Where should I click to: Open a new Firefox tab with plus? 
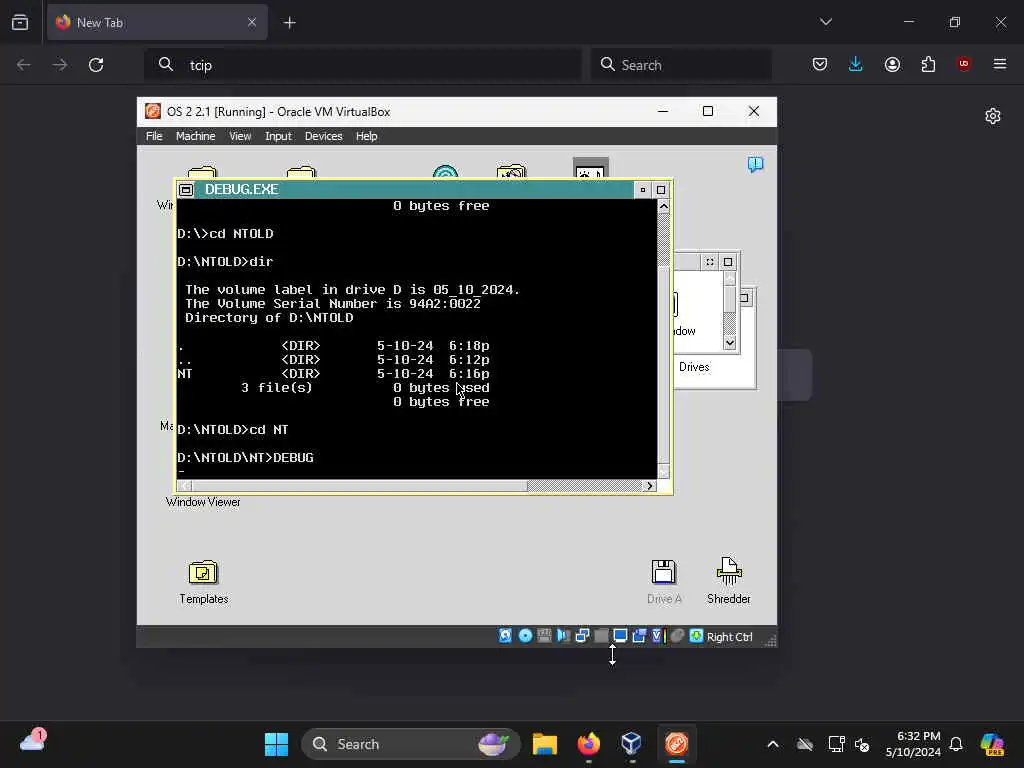click(x=289, y=23)
